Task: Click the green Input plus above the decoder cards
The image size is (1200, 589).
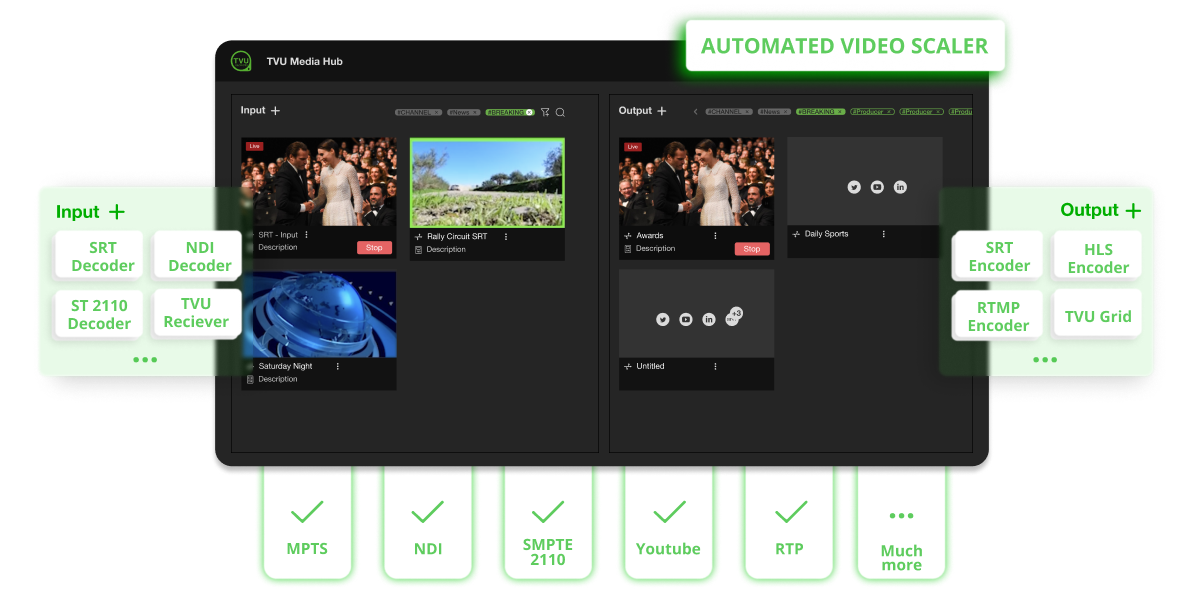Action: click(117, 212)
